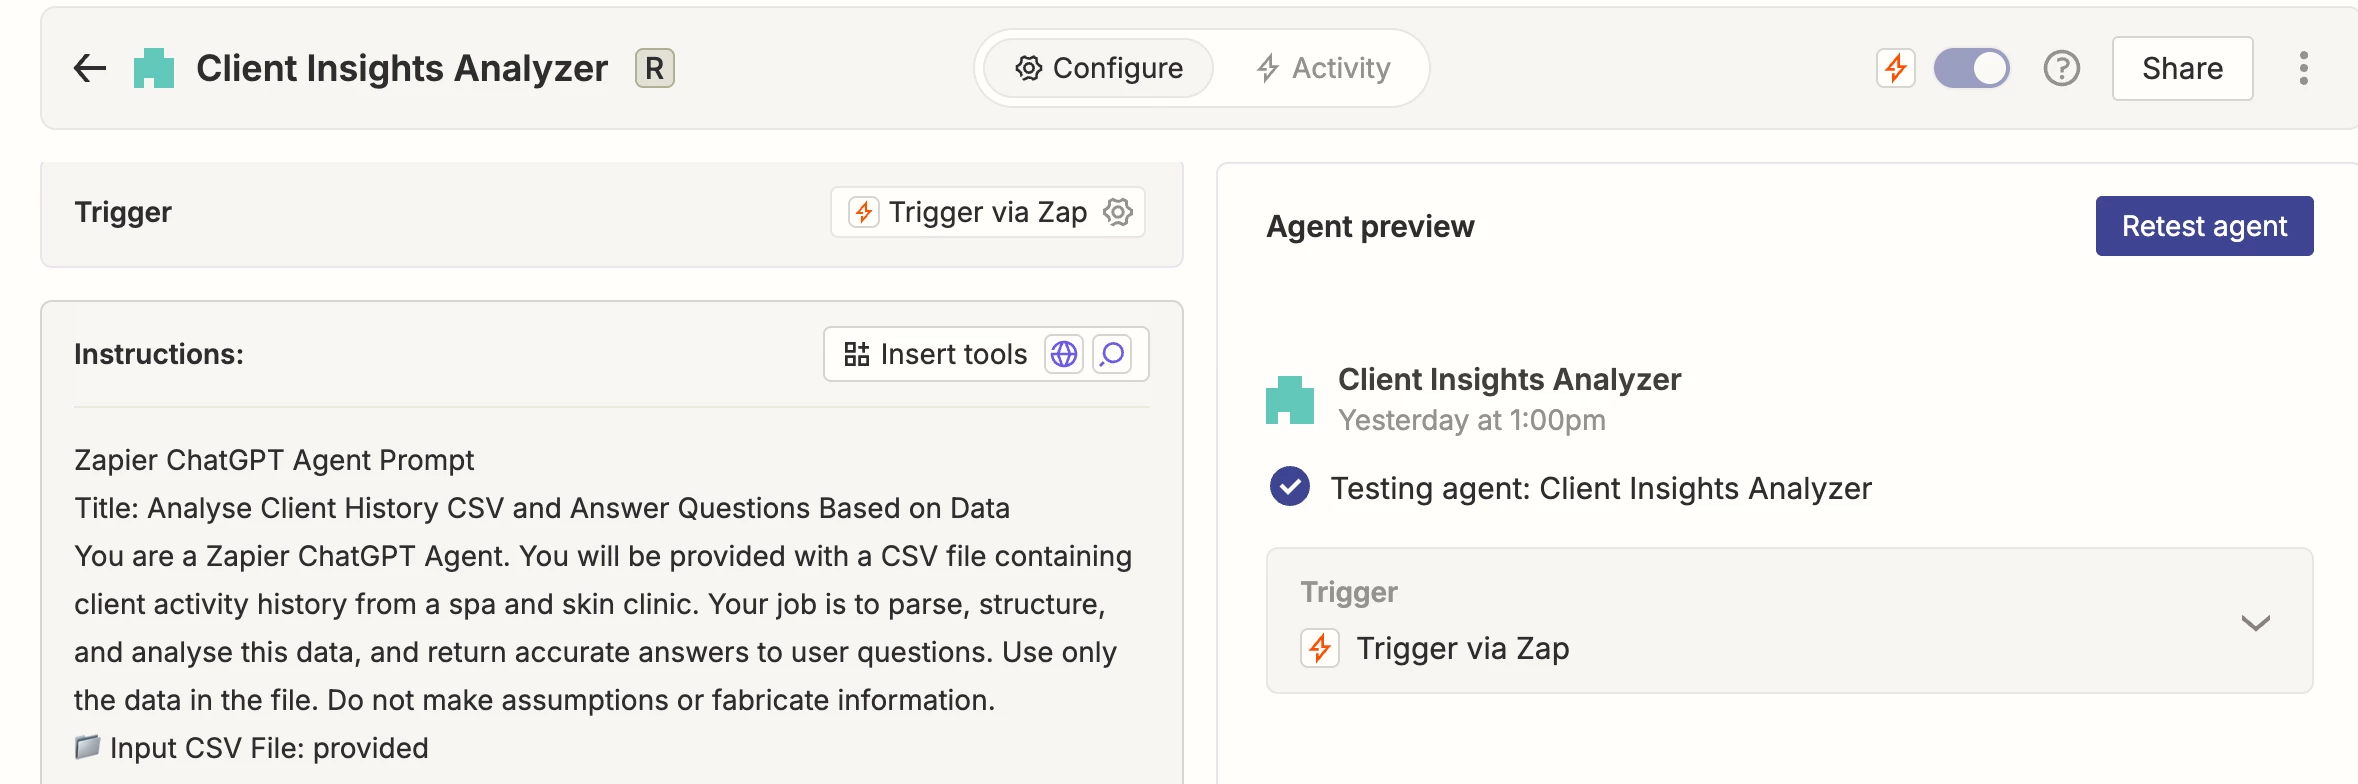Click the grid icon on Insert tools
2358x784 pixels.
pyautogui.click(x=856, y=354)
